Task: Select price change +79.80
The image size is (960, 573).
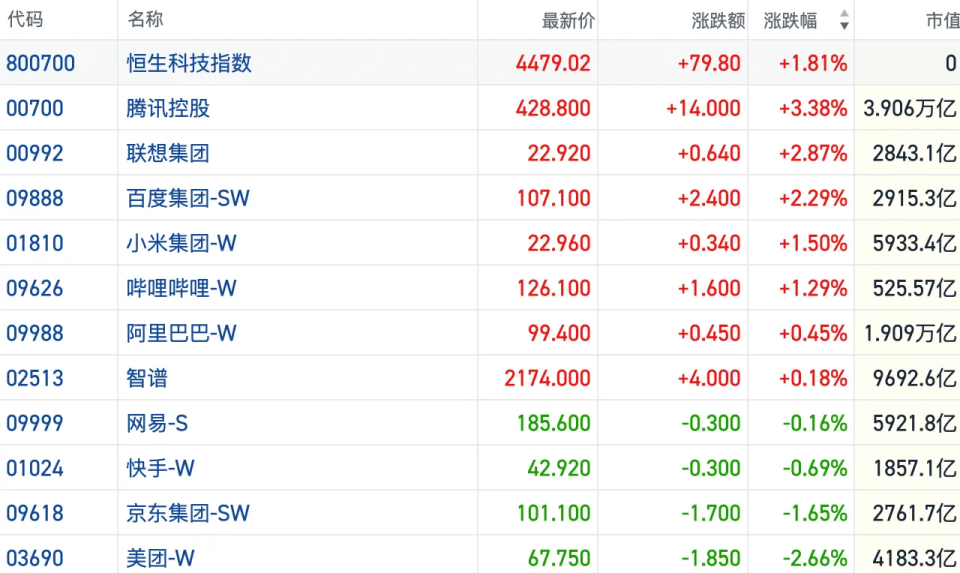Action: coord(709,63)
